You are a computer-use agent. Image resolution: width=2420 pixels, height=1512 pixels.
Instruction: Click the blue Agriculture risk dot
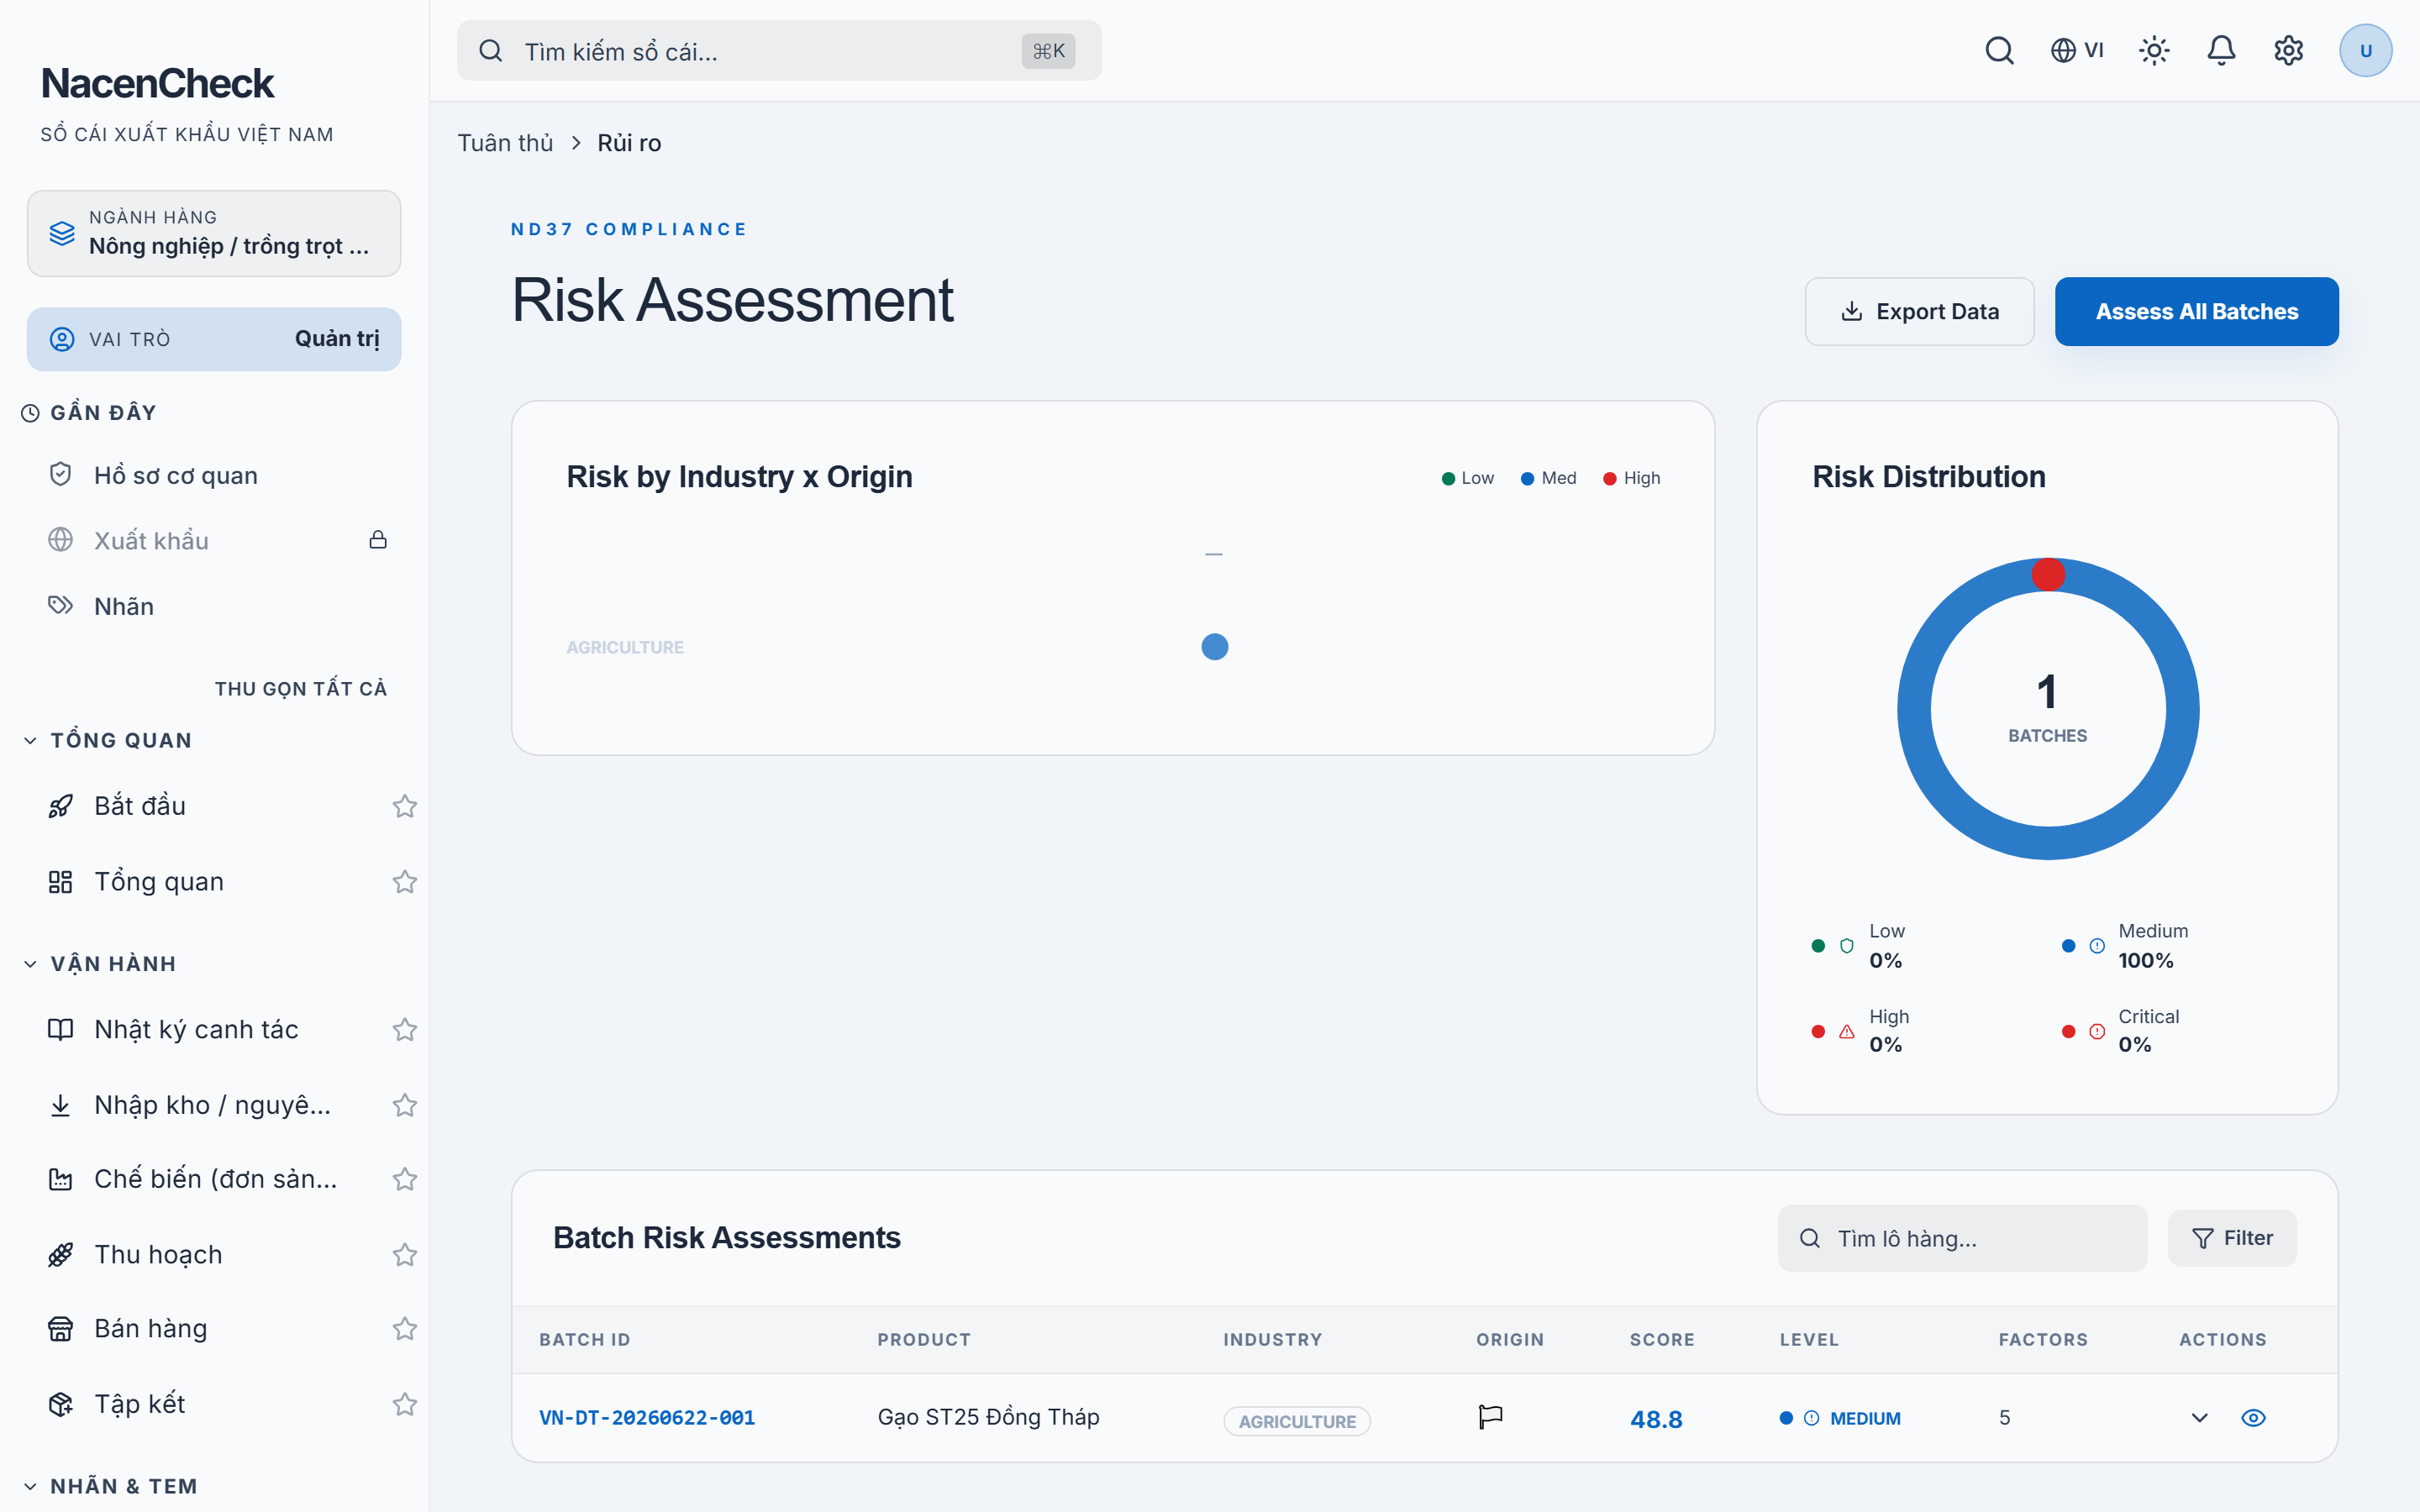coord(1214,647)
